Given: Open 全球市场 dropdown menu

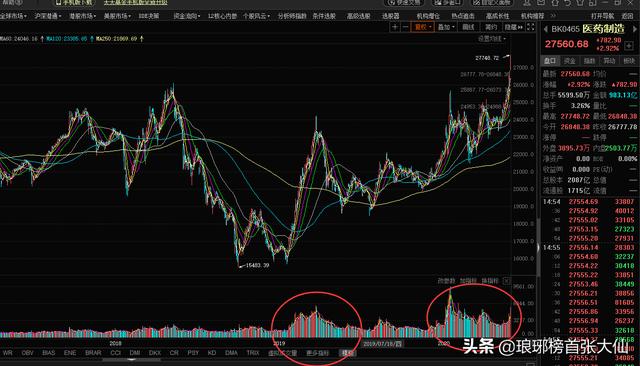Looking at the screenshot, I should pyautogui.click(x=13, y=16).
